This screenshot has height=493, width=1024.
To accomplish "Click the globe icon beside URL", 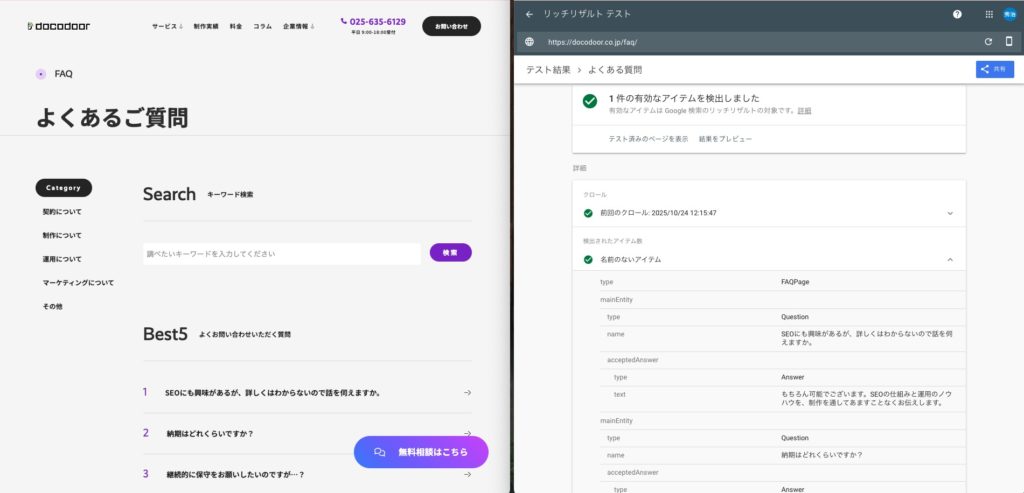I will [529, 42].
